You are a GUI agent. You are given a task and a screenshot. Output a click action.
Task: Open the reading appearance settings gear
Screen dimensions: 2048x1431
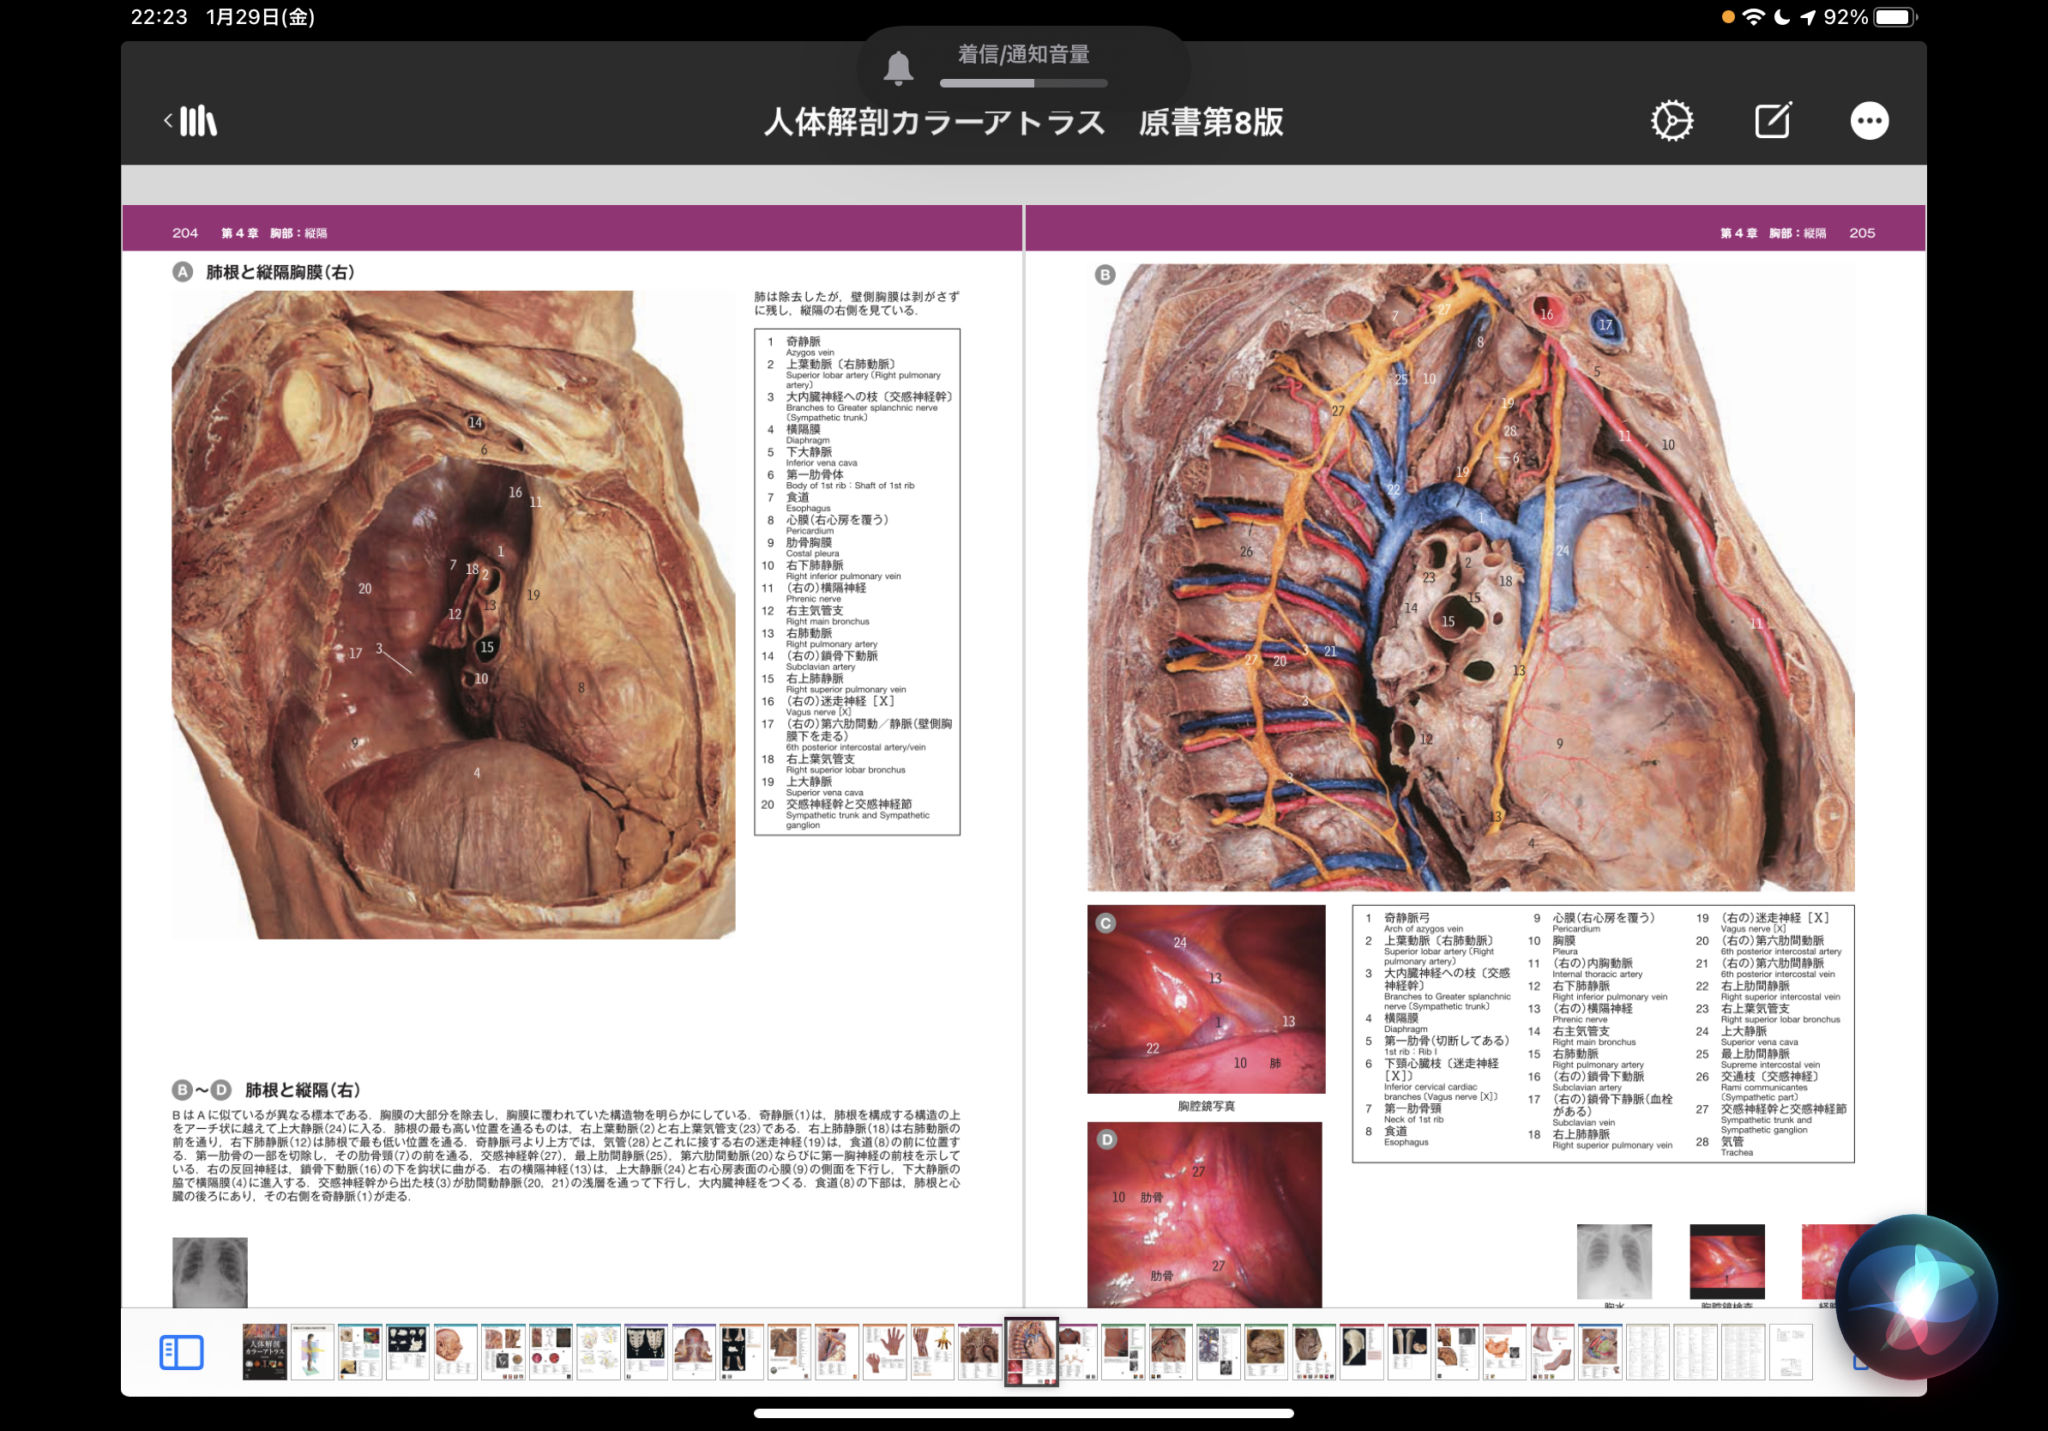(x=1671, y=119)
